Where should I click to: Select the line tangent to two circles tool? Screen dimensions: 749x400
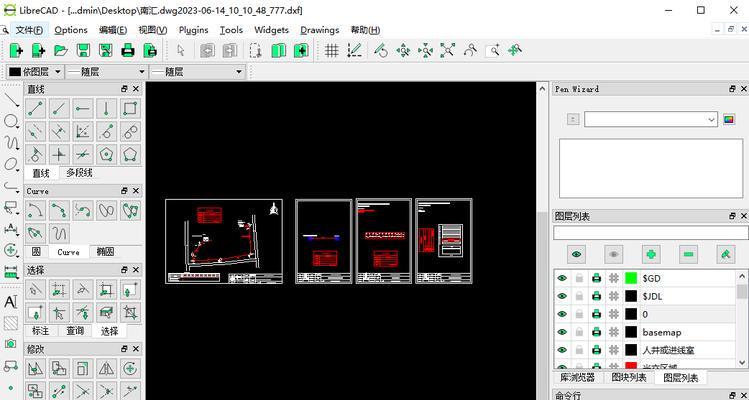(x=130, y=131)
